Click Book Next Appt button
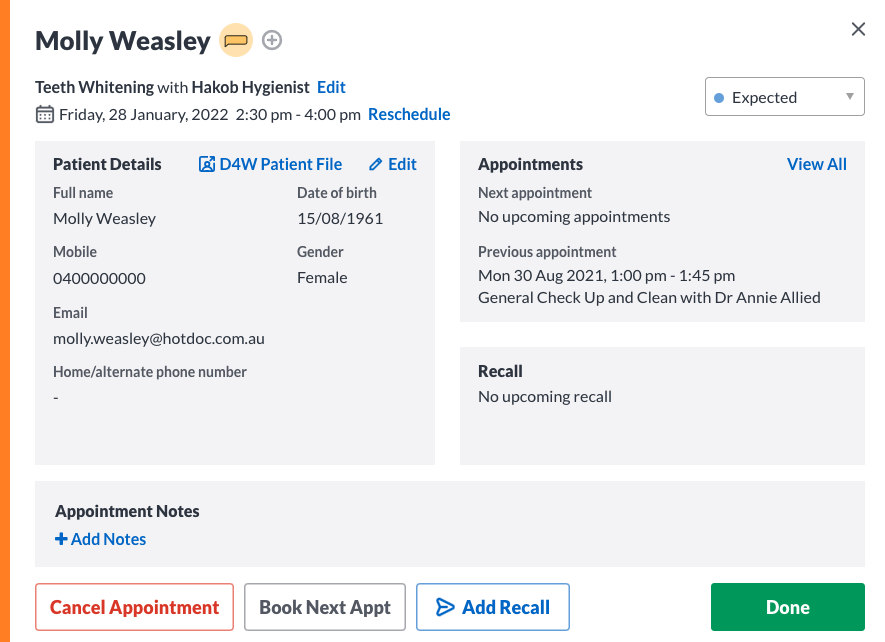The image size is (885, 642). pyautogui.click(x=325, y=607)
